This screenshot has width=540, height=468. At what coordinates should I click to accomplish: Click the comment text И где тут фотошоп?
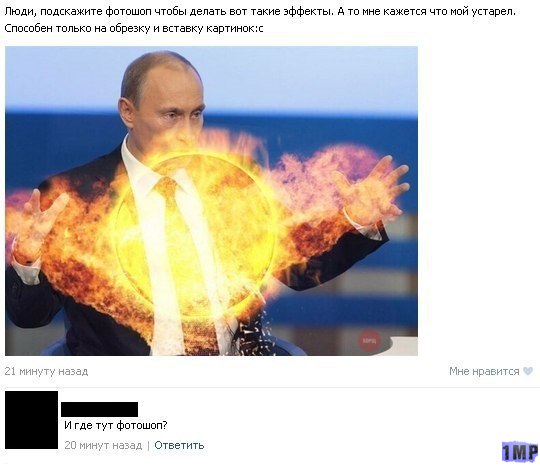pos(116,426)
